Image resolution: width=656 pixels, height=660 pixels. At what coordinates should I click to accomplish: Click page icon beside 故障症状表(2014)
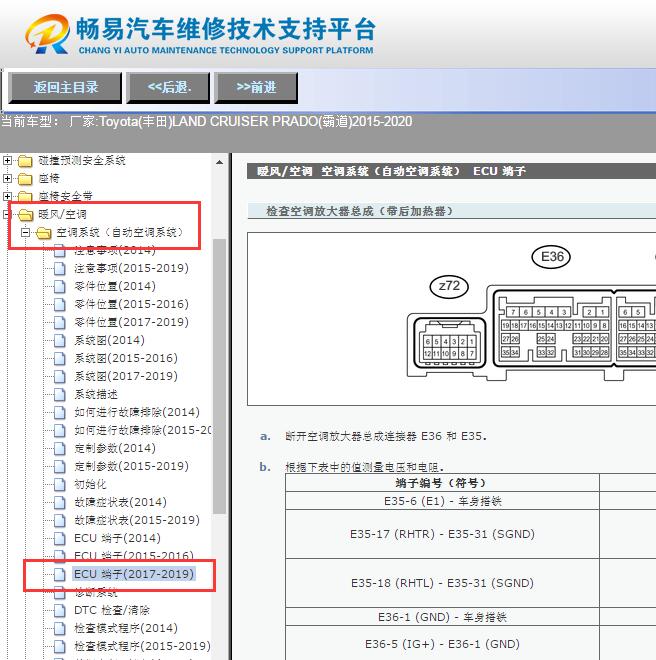(60, 503)
